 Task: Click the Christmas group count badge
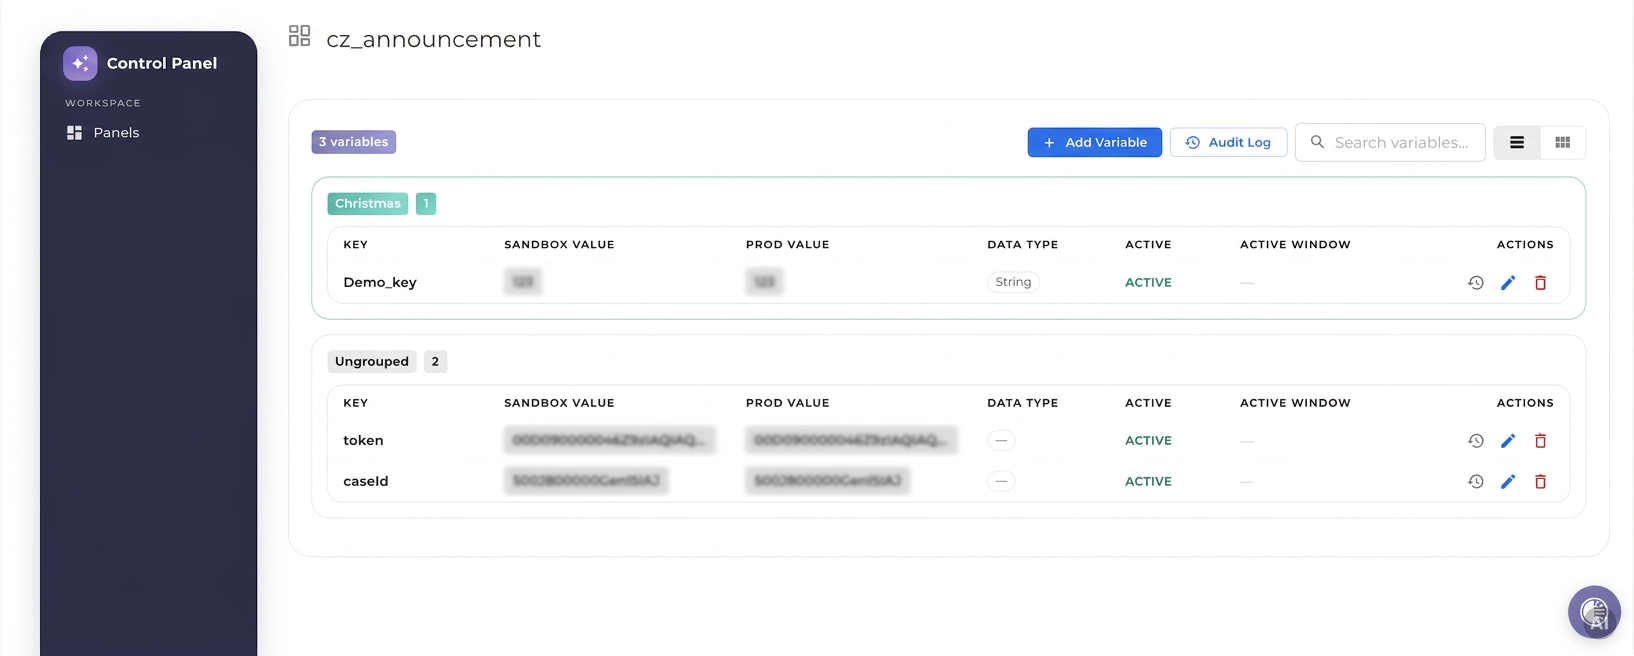[x=426, y=204]
